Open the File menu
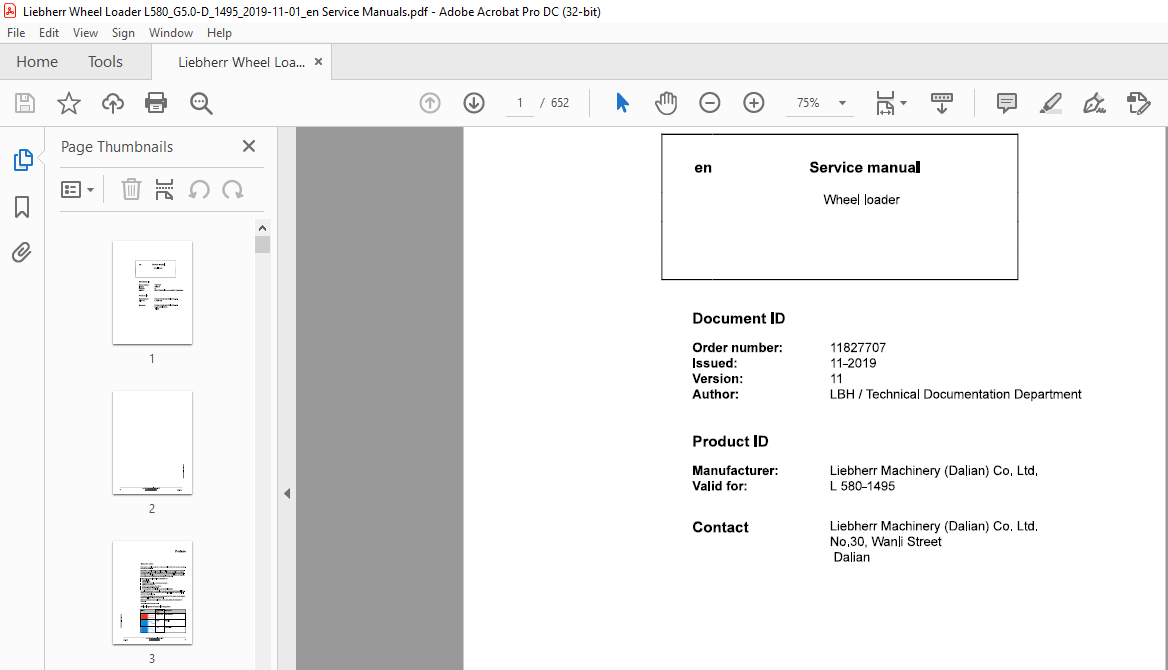Viewport: 1168px width, 670px height. [16, 33]
